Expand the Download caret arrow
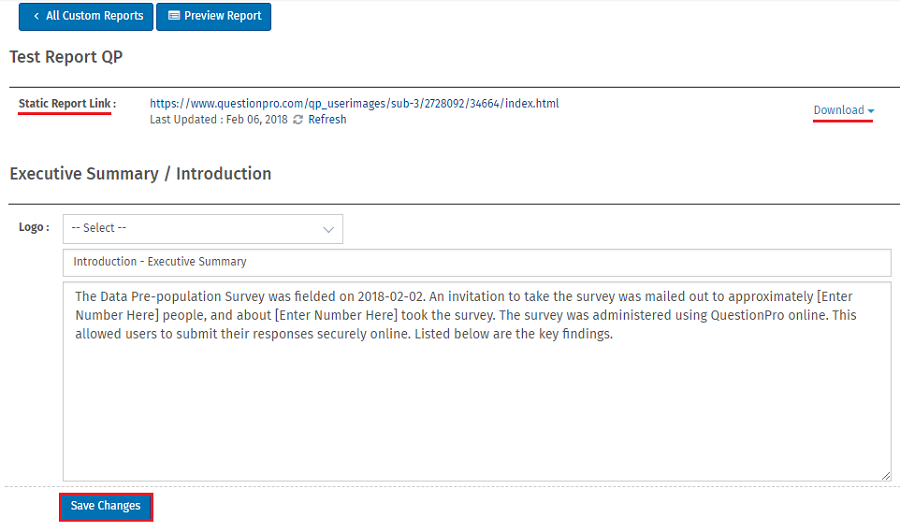Screen dimensions: 900x532 click(871, 111)
